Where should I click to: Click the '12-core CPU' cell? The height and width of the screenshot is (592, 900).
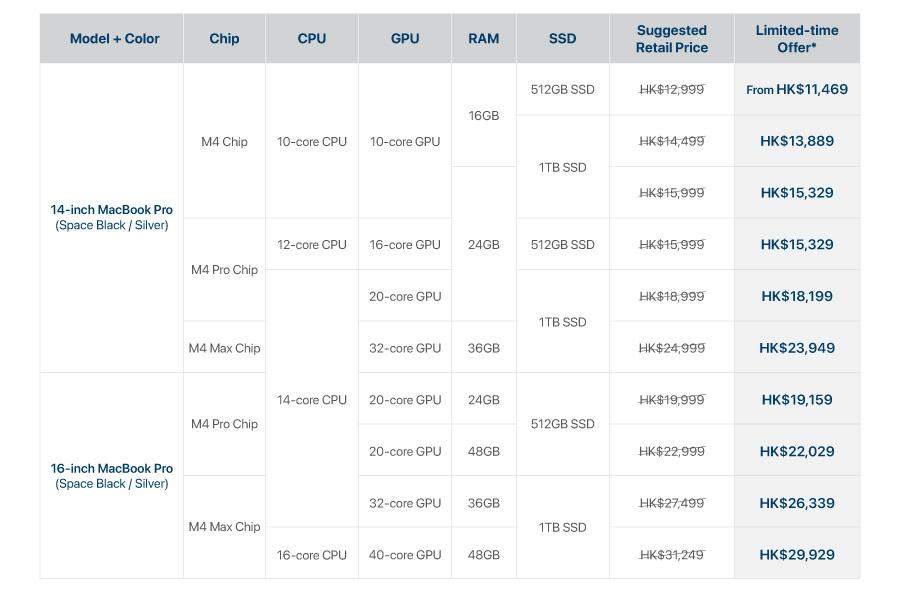point(312,244)
